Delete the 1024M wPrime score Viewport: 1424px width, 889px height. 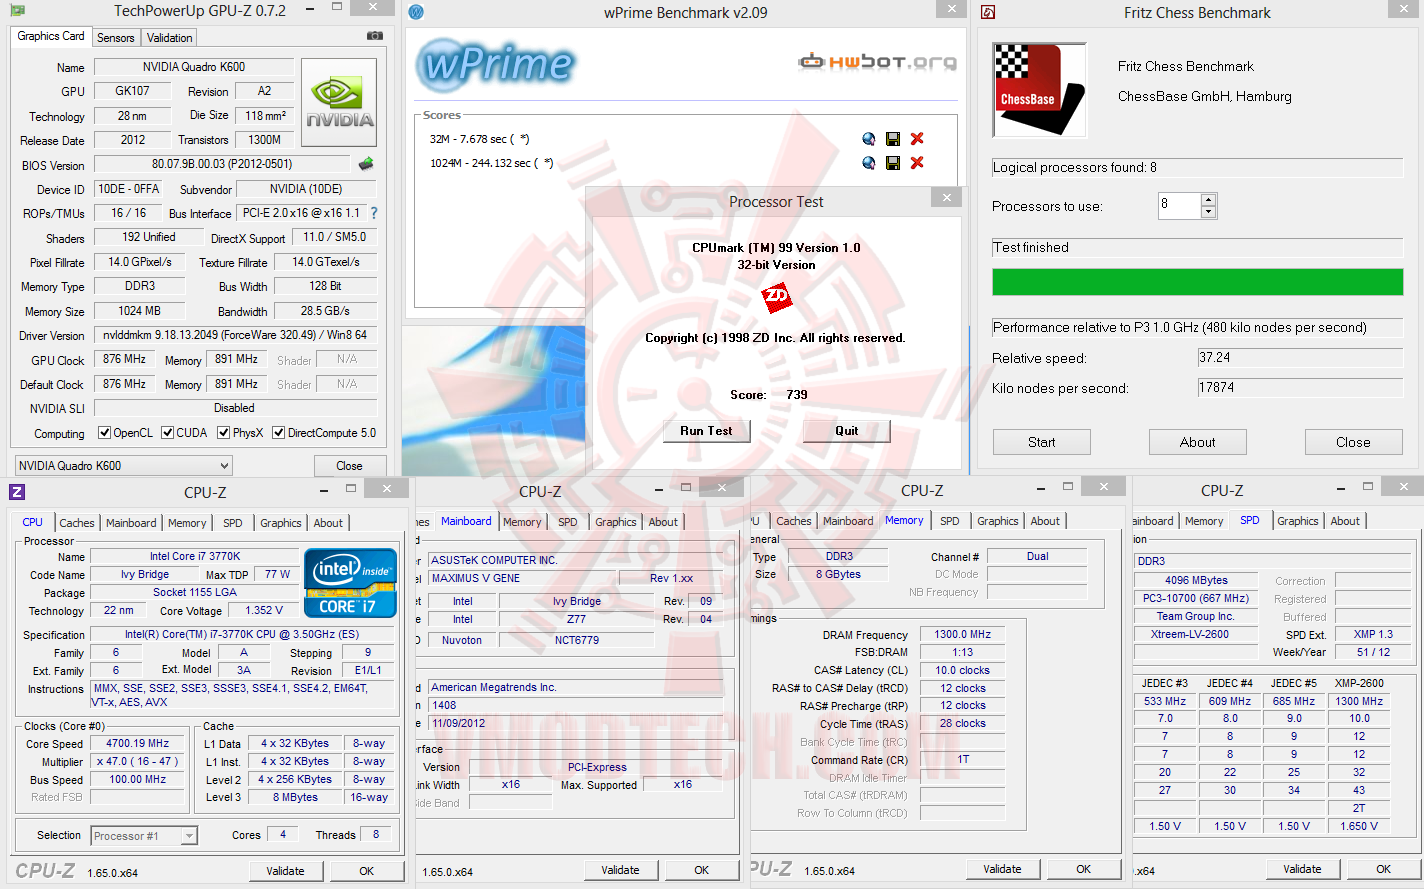coord(917,163)
